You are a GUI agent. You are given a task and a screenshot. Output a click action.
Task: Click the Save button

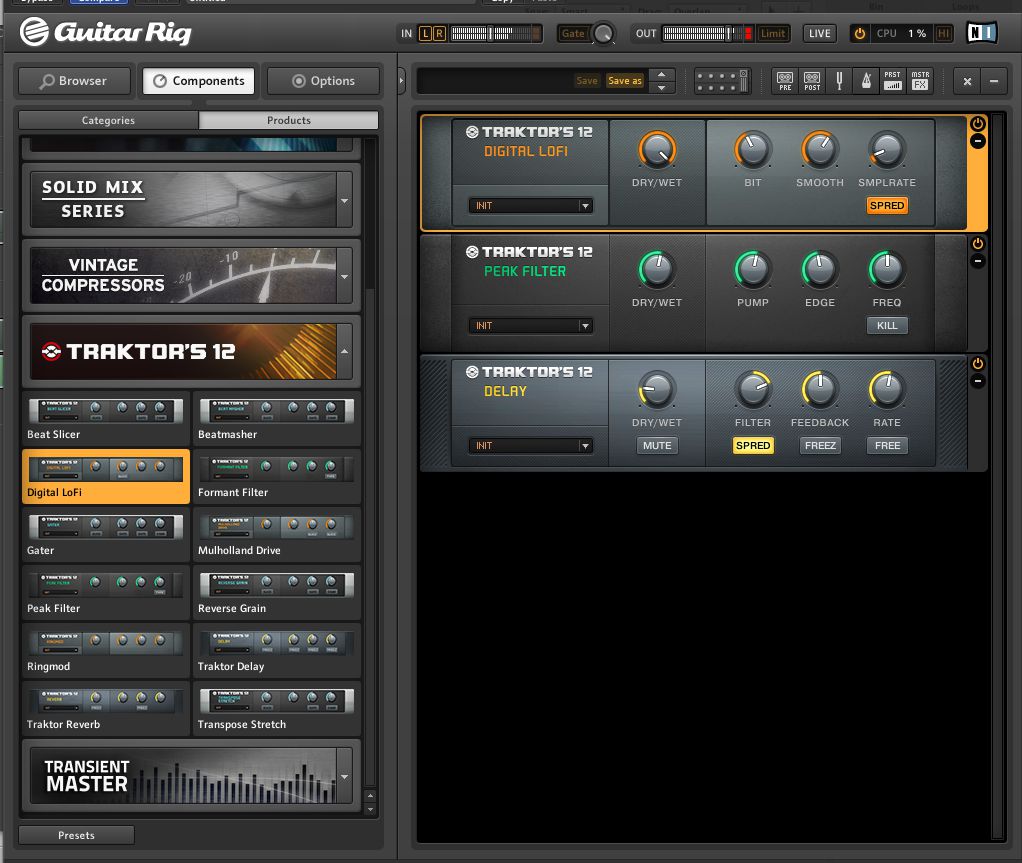coord(587,81)
